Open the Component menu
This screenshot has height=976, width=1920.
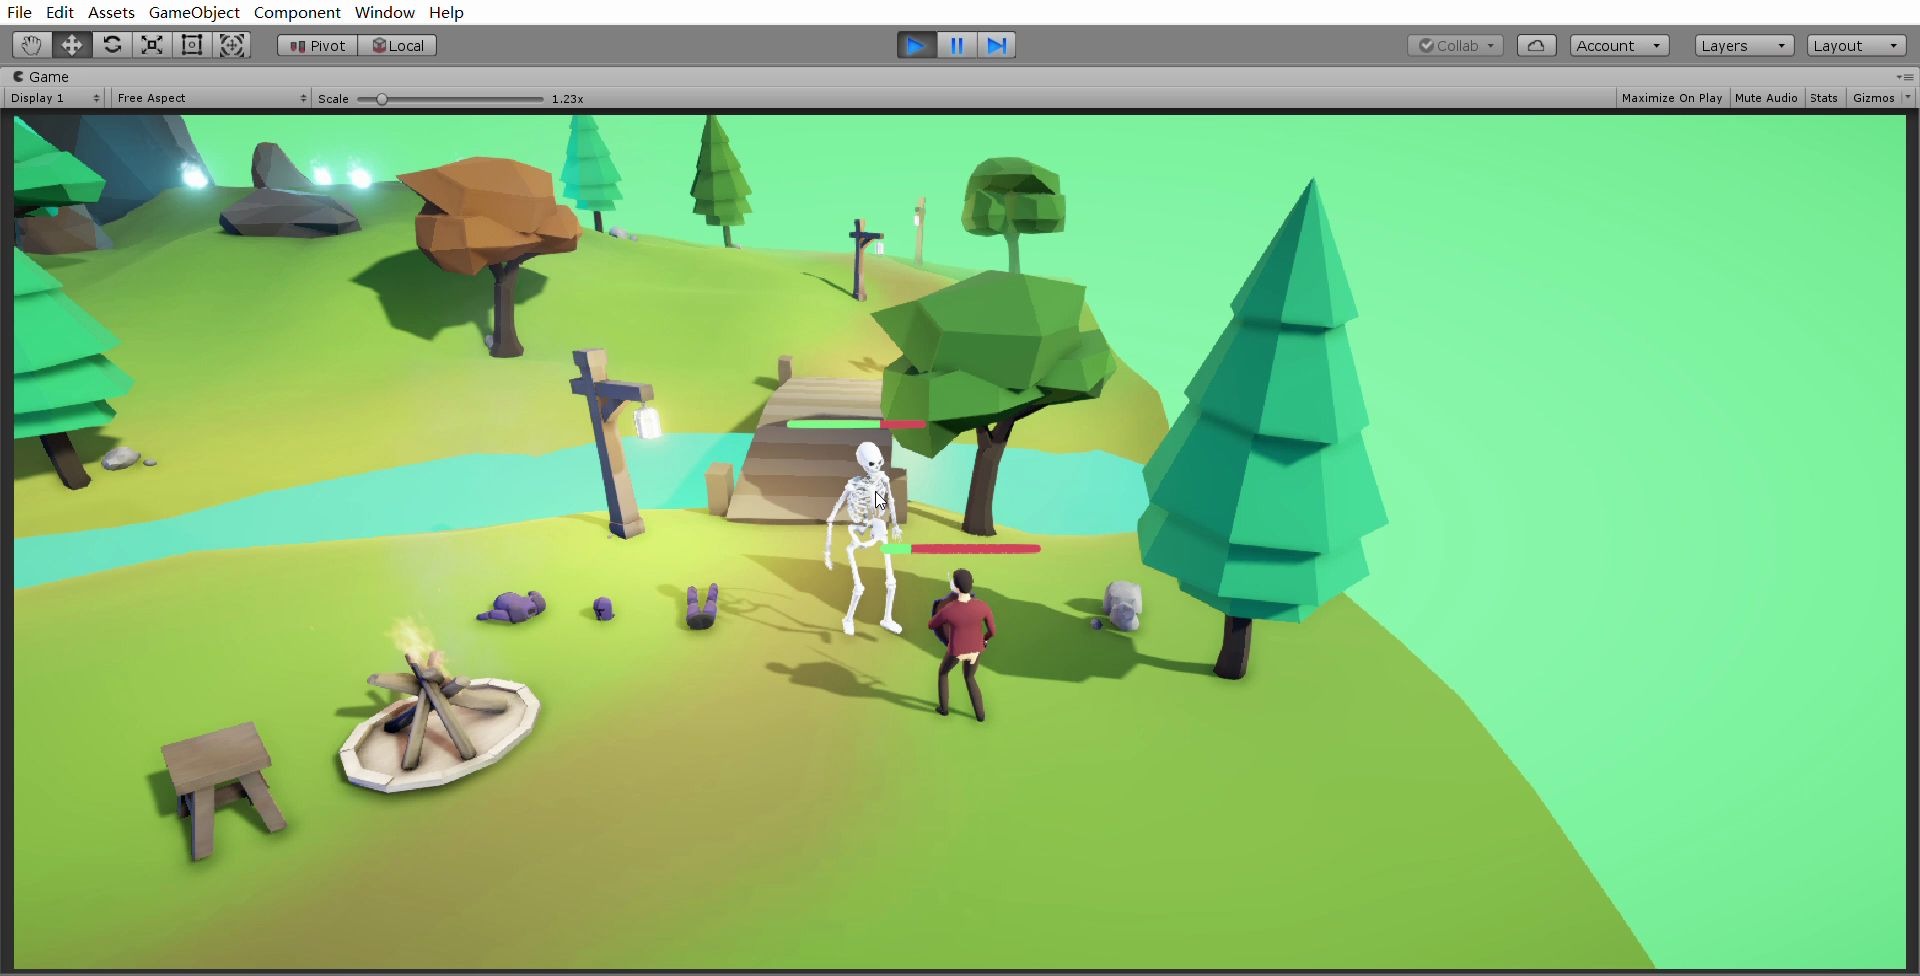coord(297,12)
